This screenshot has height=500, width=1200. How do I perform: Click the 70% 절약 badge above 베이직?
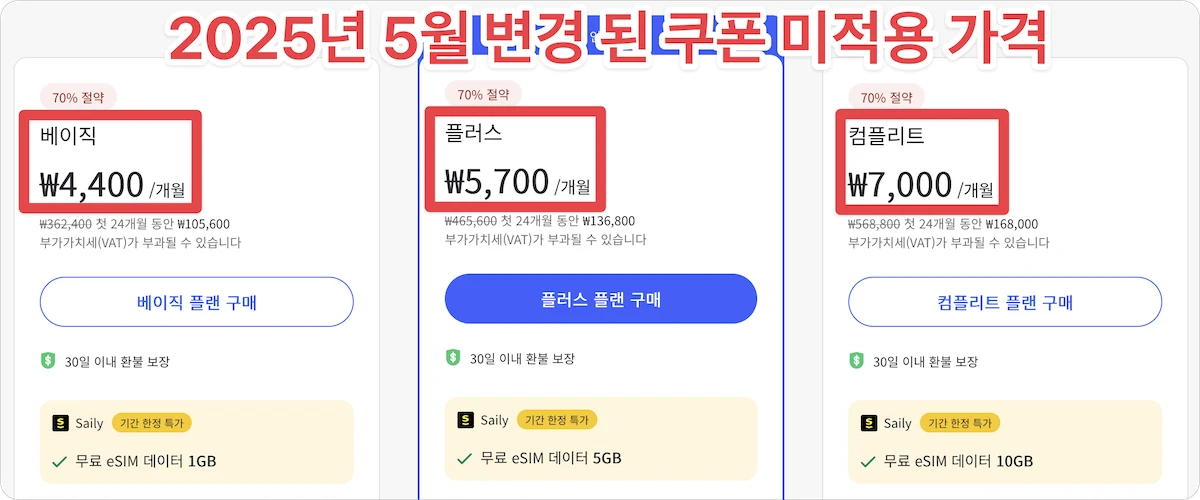79,97
